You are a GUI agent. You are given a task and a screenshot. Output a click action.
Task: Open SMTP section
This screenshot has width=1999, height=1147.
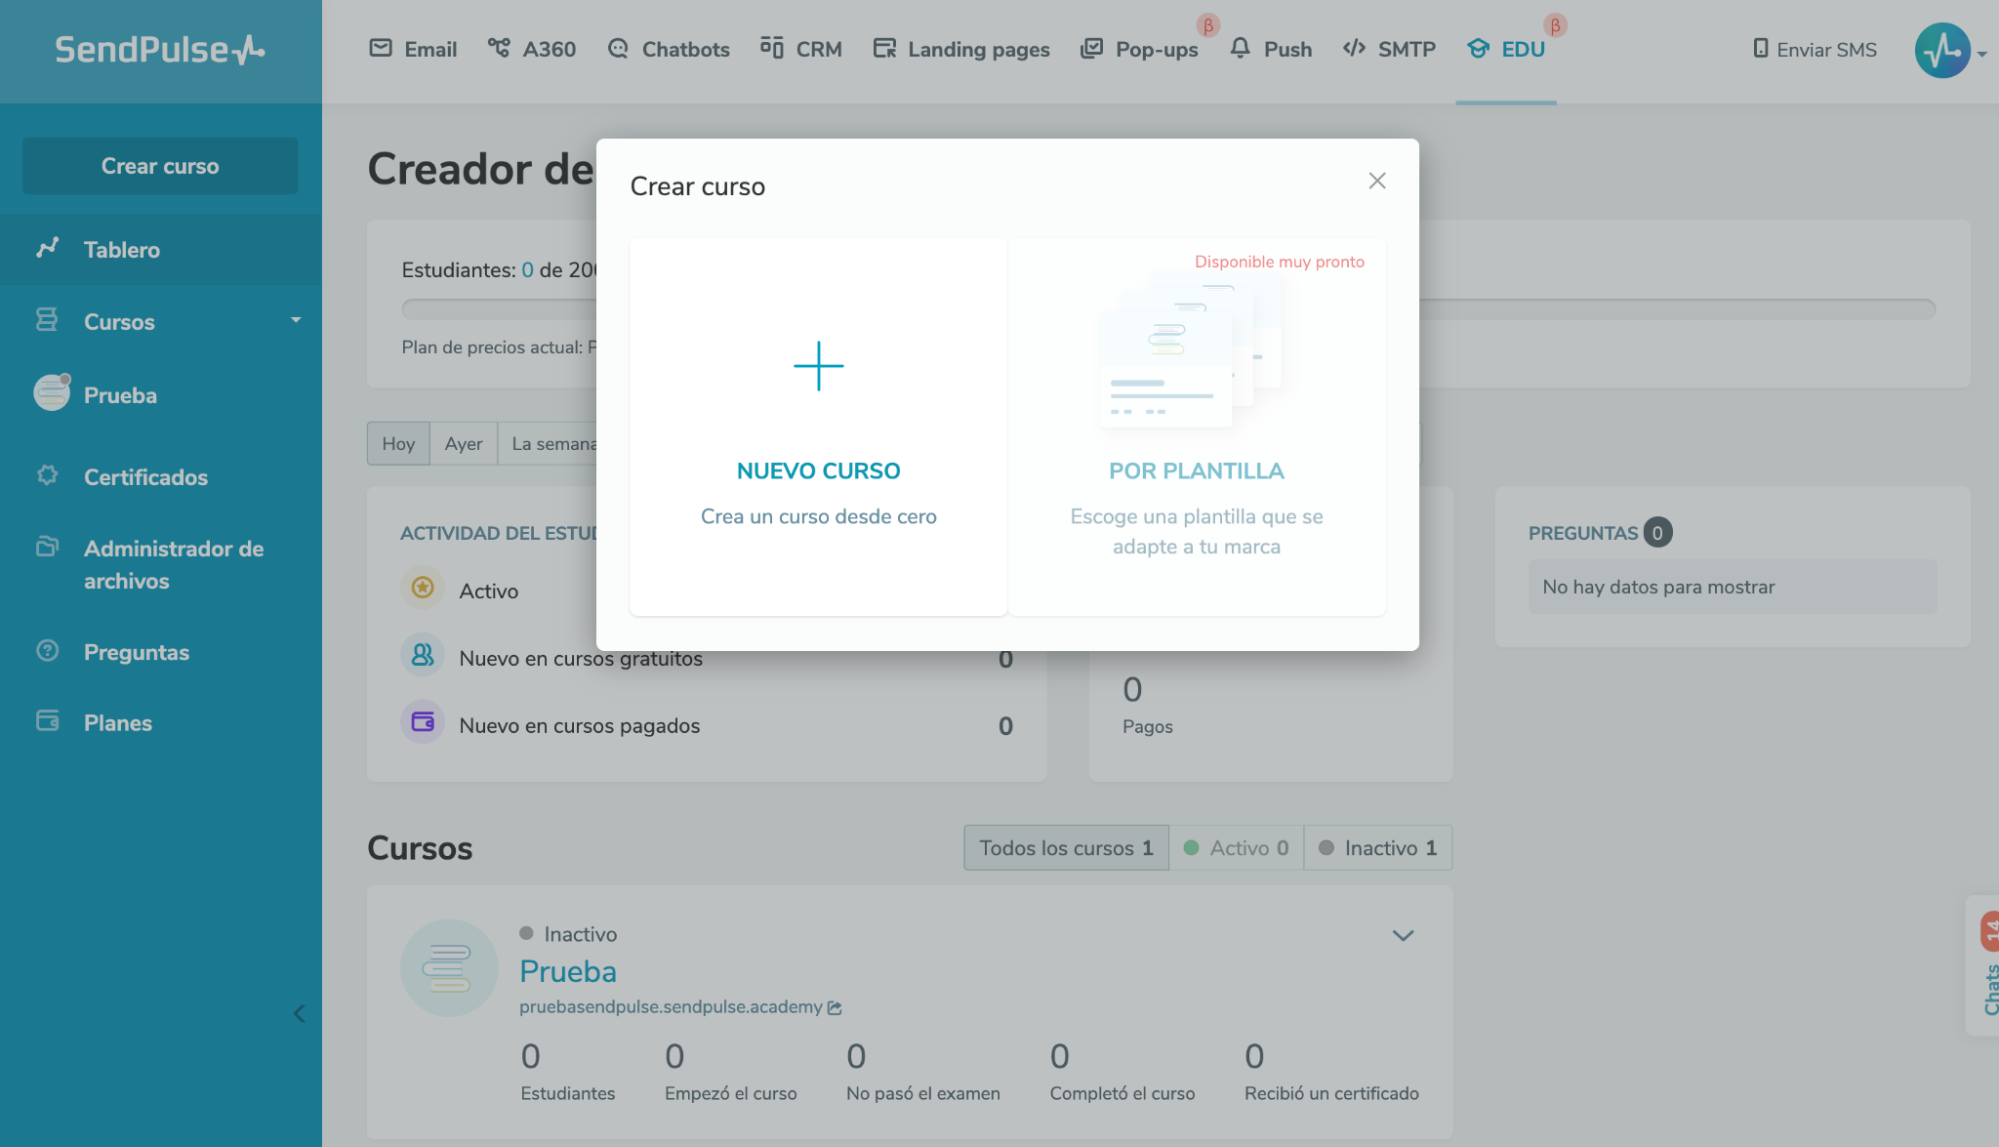1389,49
